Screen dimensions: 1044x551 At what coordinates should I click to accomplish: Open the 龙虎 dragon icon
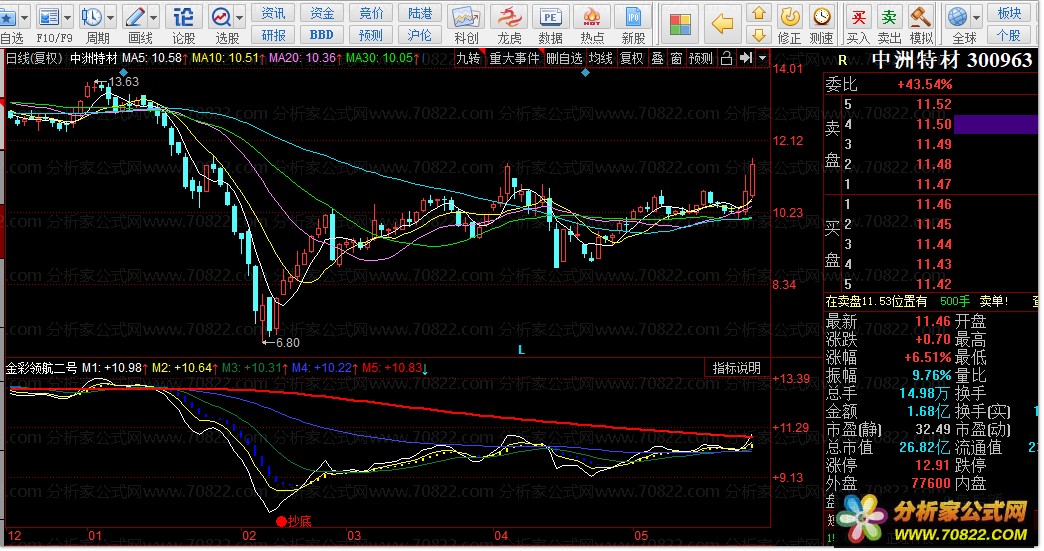click(x=509, y=17)
